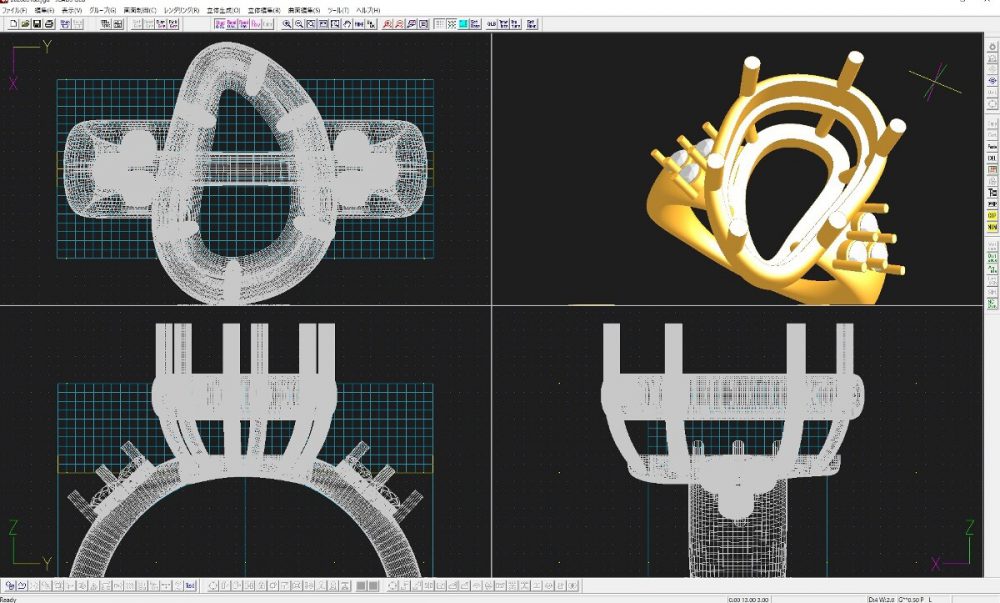Select the gold rendered perspective viewport
Image resolution: width=1000 pixels, height=603 pixels.
tap(737, 169)
